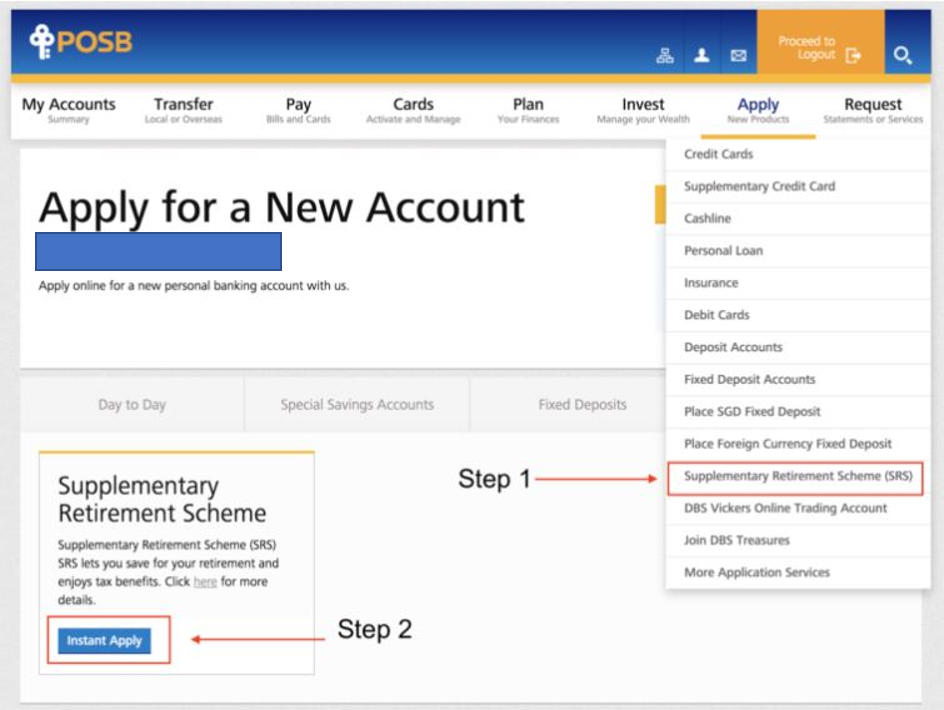Choose Cashline from dropdown
This screenshot has width=944, height=710.
pyautogui.click(x=798, y=219)
